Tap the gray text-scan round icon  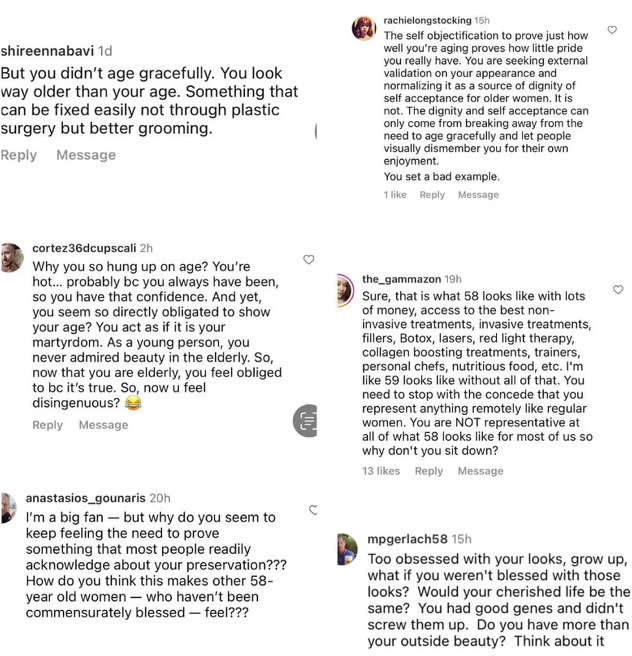[x=305, y=420]
